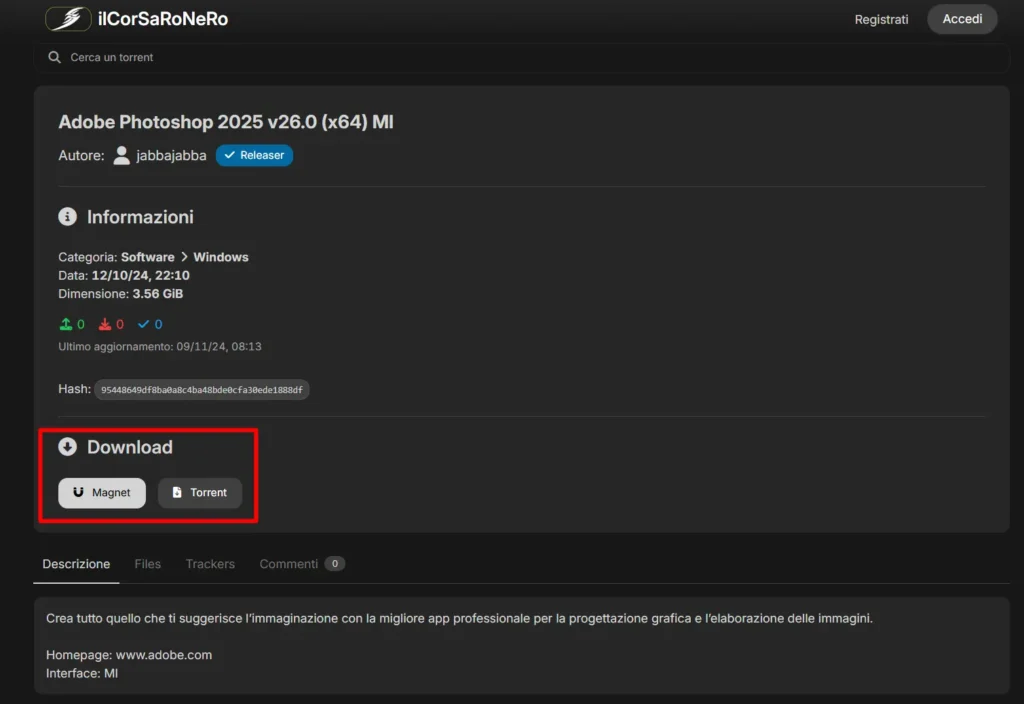Image resolution: width=1024 pixels, height=704 pixels.
Task: Select the Descrizione tab
Action: point(76,564)
